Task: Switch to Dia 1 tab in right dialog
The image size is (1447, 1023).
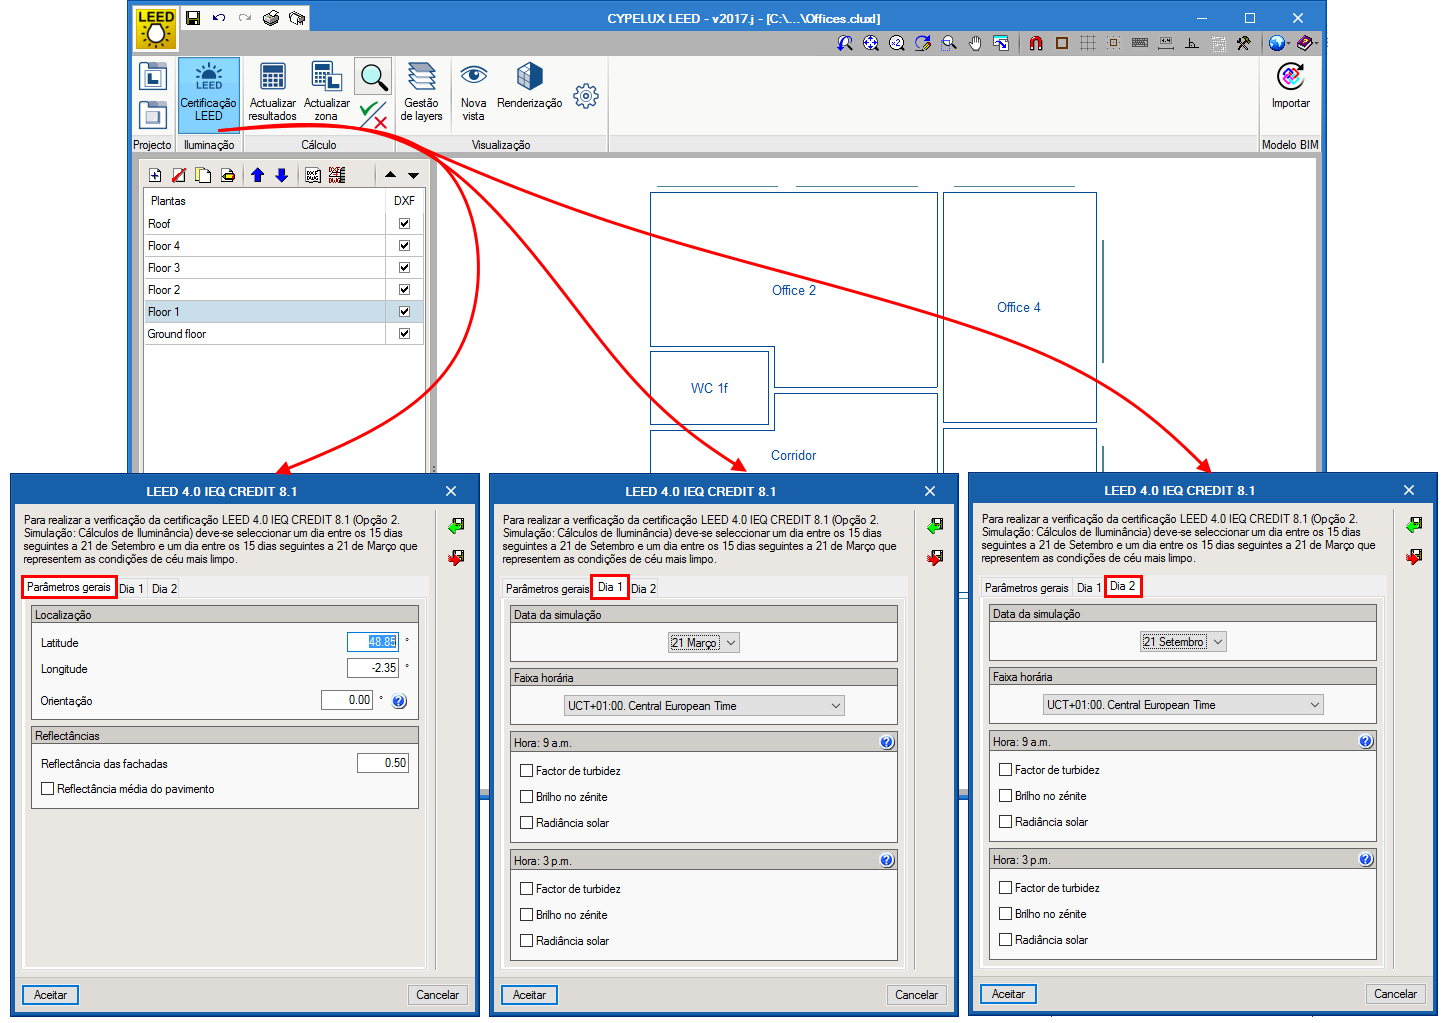Action: (x=1088, y=588)
